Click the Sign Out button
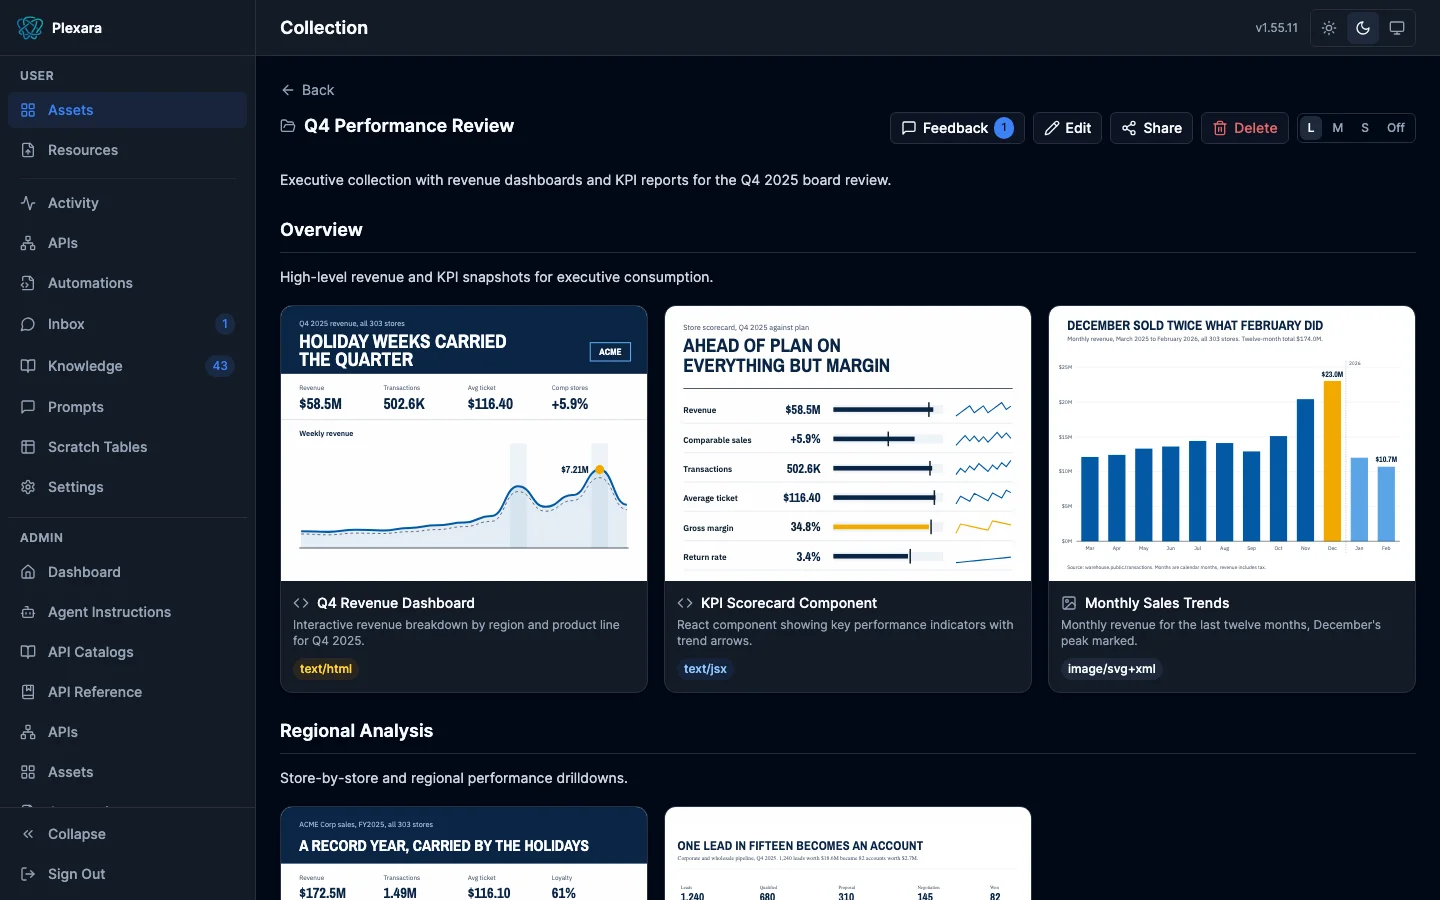1440x900 pixels. (127, 874)
